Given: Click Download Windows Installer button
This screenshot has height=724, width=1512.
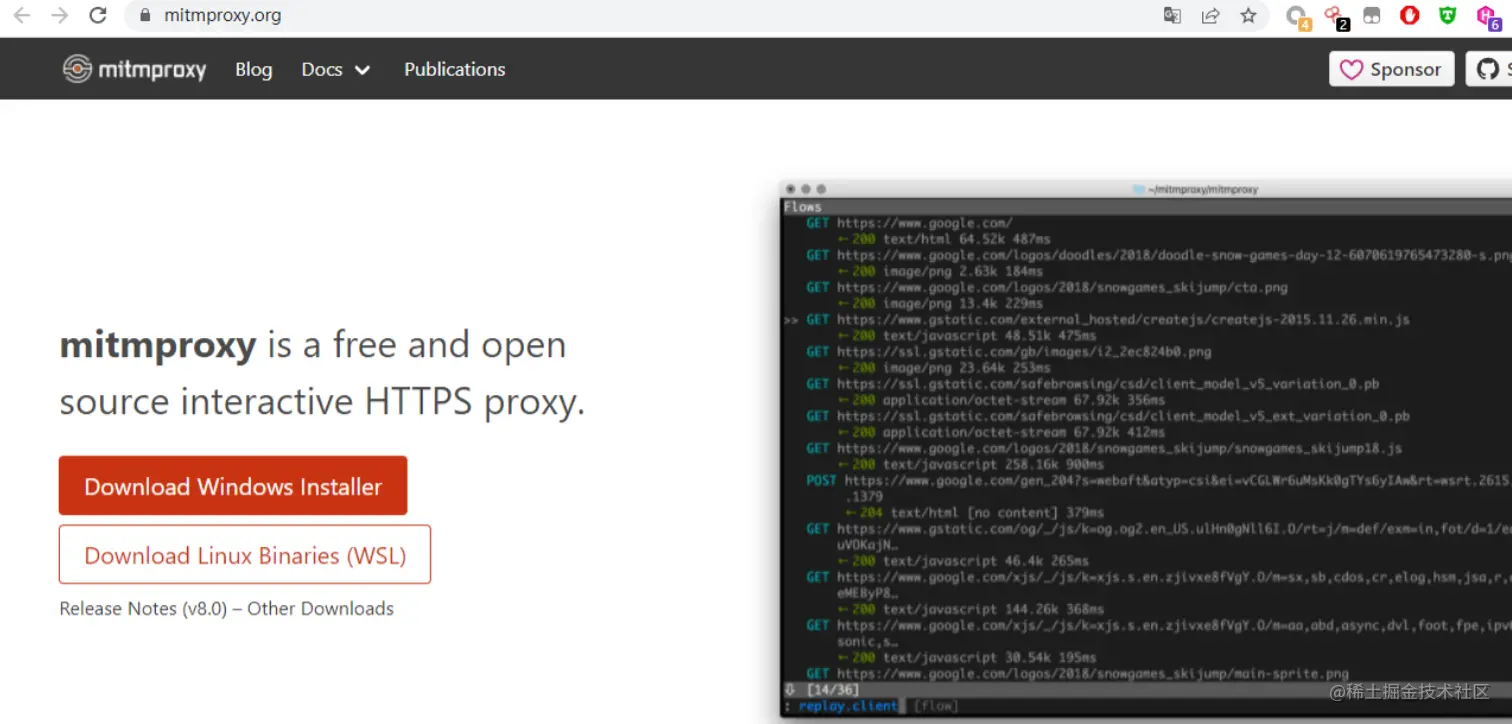Looking at the screenshot, I should [x=233, y=486].
